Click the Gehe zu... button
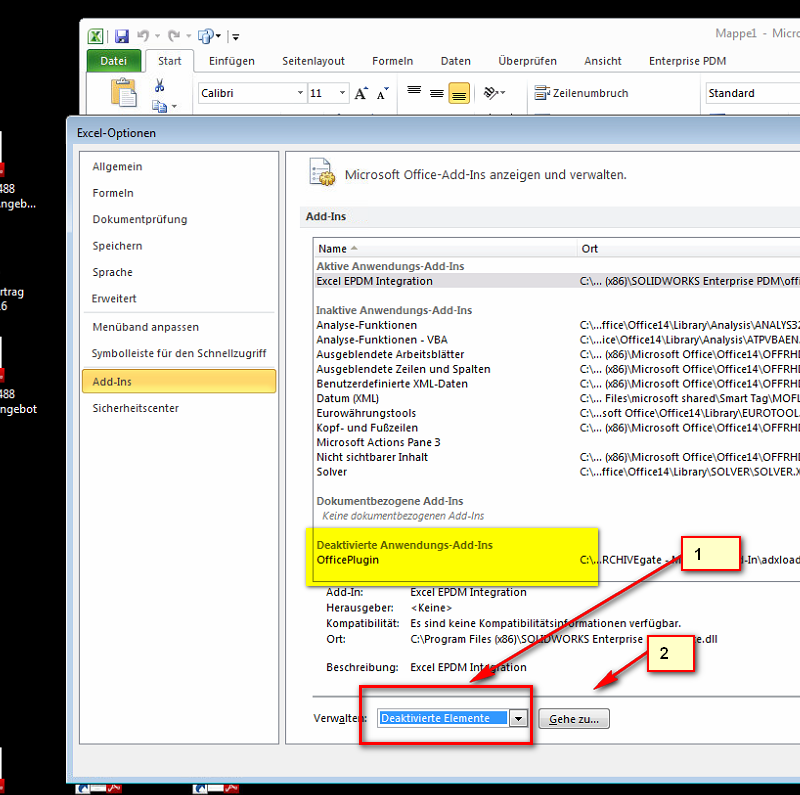Viewport: 800px width, 795px height. click(x=574, y=719)
